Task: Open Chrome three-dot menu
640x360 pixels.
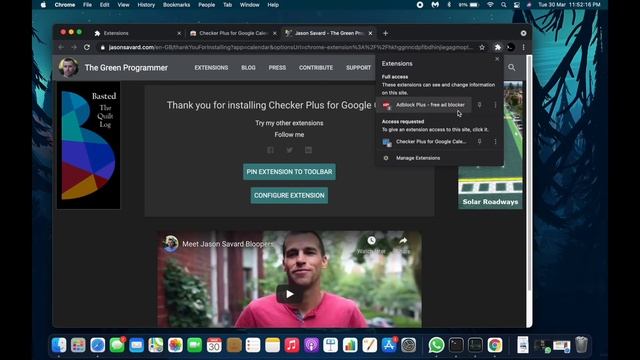Action: point(524,47)
